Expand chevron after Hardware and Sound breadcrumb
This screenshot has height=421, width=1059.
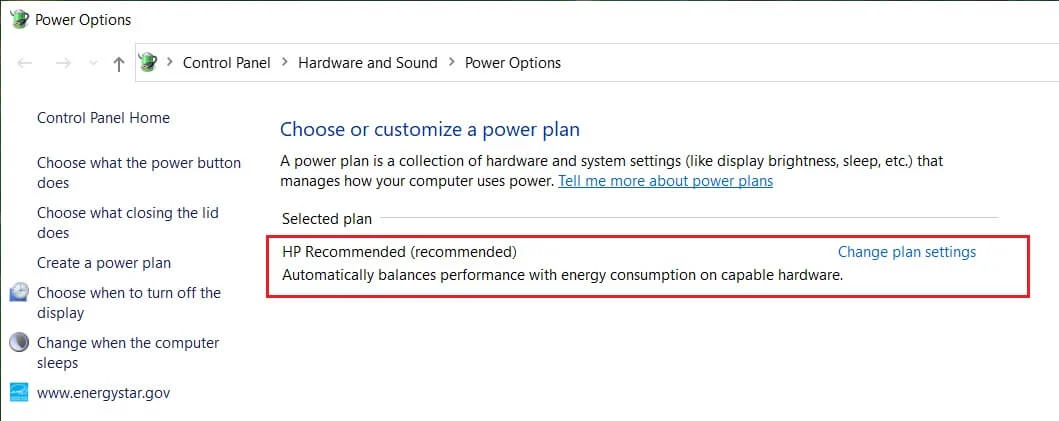pyautogui.click(x=451, y=63)
